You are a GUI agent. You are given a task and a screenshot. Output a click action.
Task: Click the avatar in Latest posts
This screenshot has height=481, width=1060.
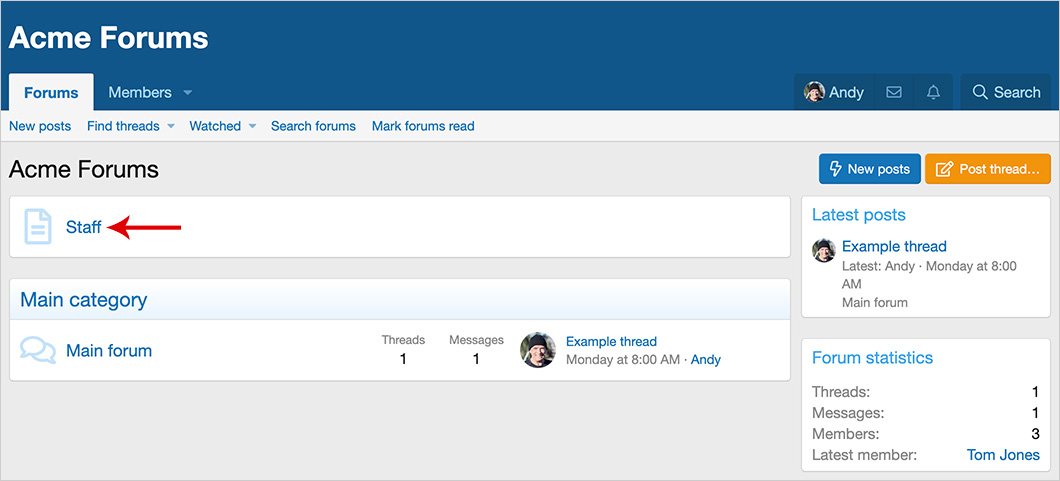(x=823, y=251)
